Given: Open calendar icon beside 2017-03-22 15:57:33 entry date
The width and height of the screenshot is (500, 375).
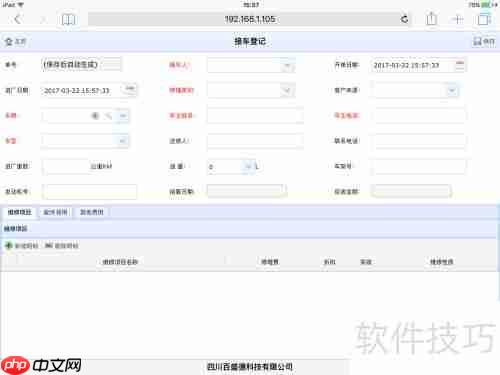Looking at the screenshot, I should point(130,89).
